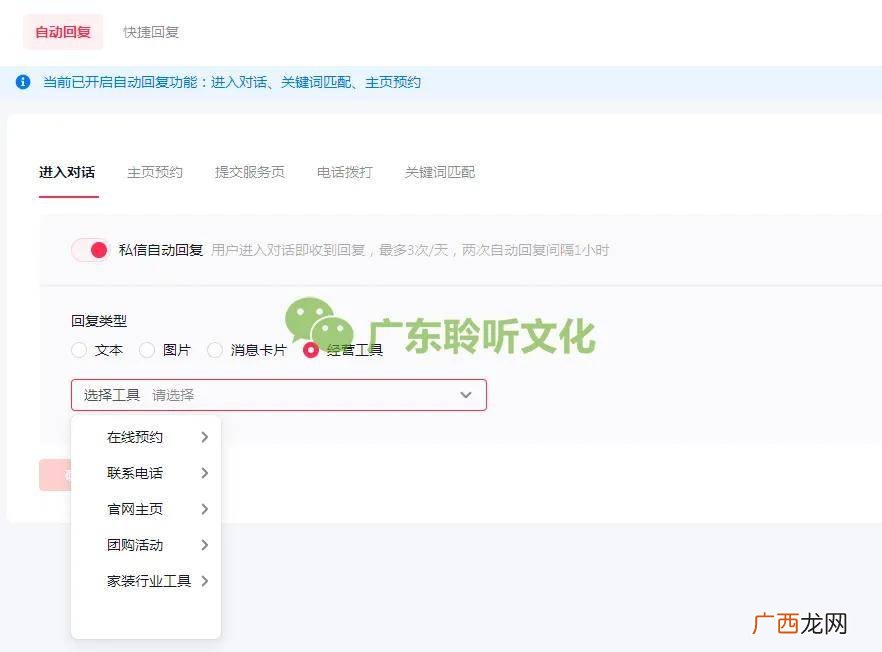Open the 选择工具 dropdown field
Viewport: 882px width, 652px height.
pyautogui.click(x=278, y=395)
